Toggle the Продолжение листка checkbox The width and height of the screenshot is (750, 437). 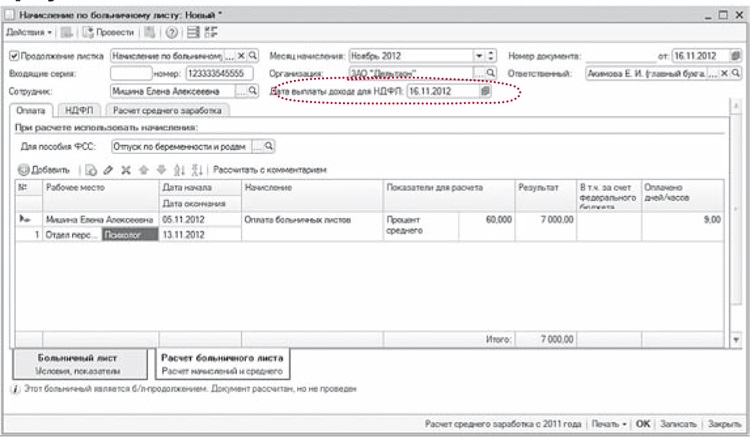[x=13, y=56]
